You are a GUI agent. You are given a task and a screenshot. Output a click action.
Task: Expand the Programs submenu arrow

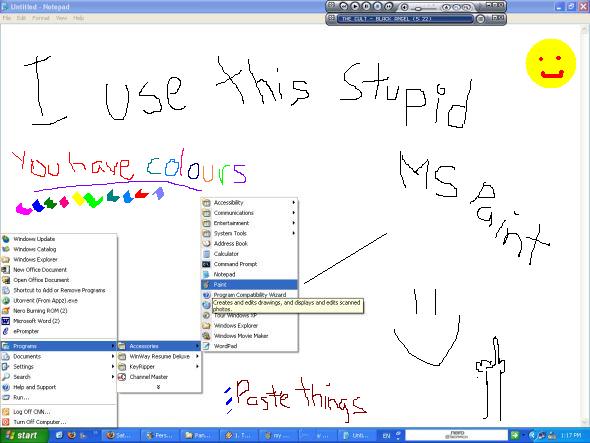click(x=113, y=346)
